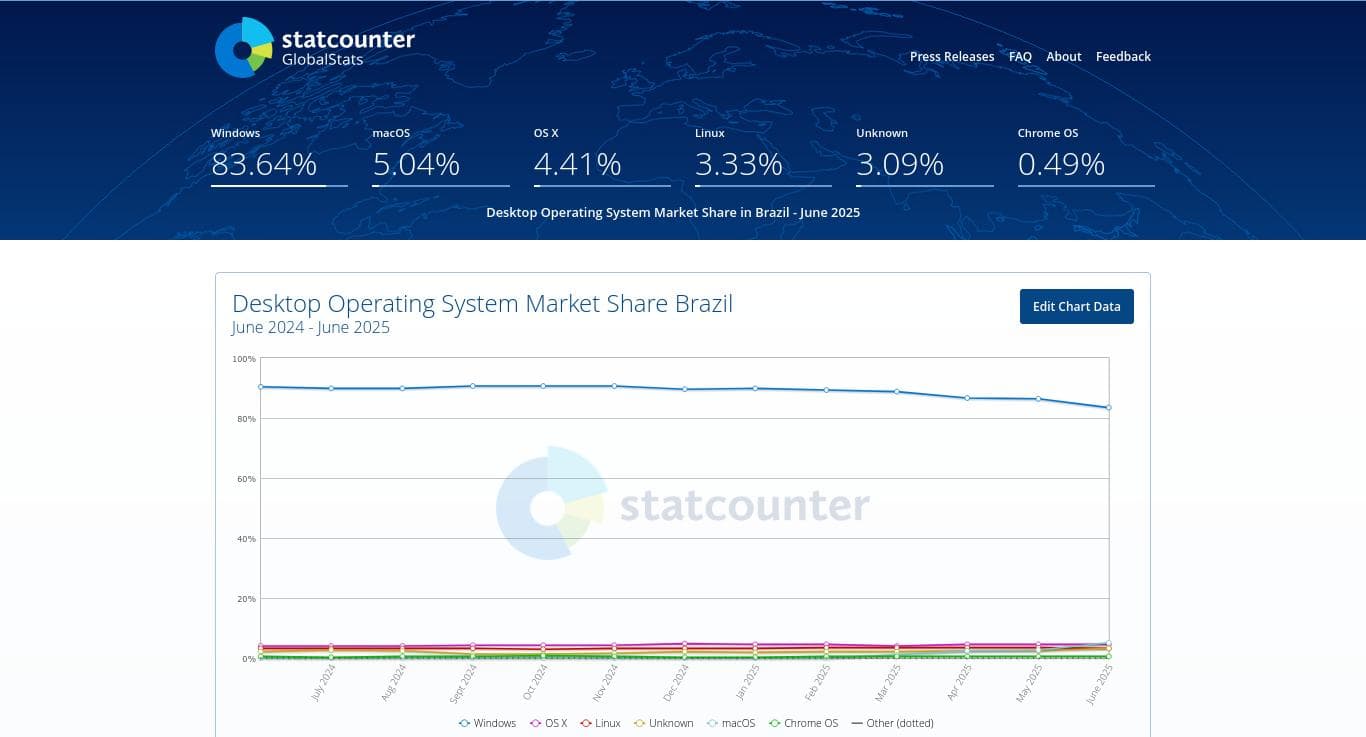The width and height of the screenshot is (1366, 737).
Task: Toggle the Linux legend marker
Action: (x=585, y=723)
